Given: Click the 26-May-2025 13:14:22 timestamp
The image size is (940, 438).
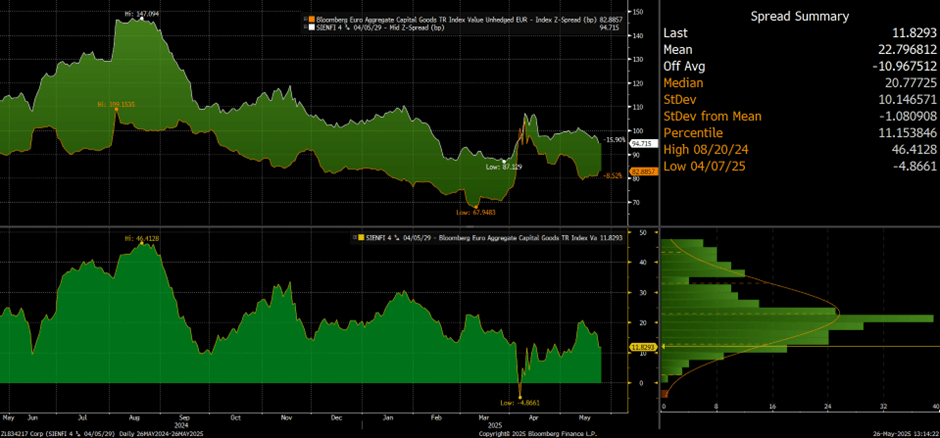Looking at the screenshot, I should point(906,433).
